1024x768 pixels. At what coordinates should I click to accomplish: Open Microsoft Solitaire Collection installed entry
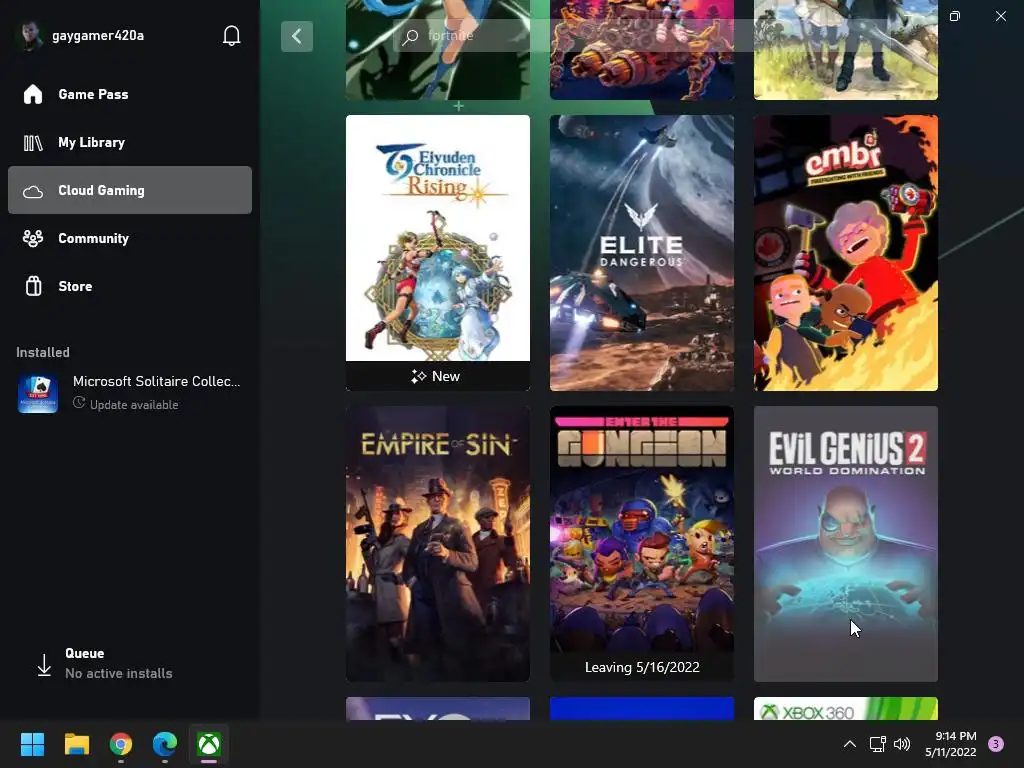tap(130, 392)
